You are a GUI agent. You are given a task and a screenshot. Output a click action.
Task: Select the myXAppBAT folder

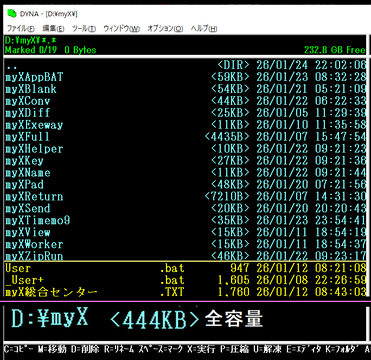[185, 77]
